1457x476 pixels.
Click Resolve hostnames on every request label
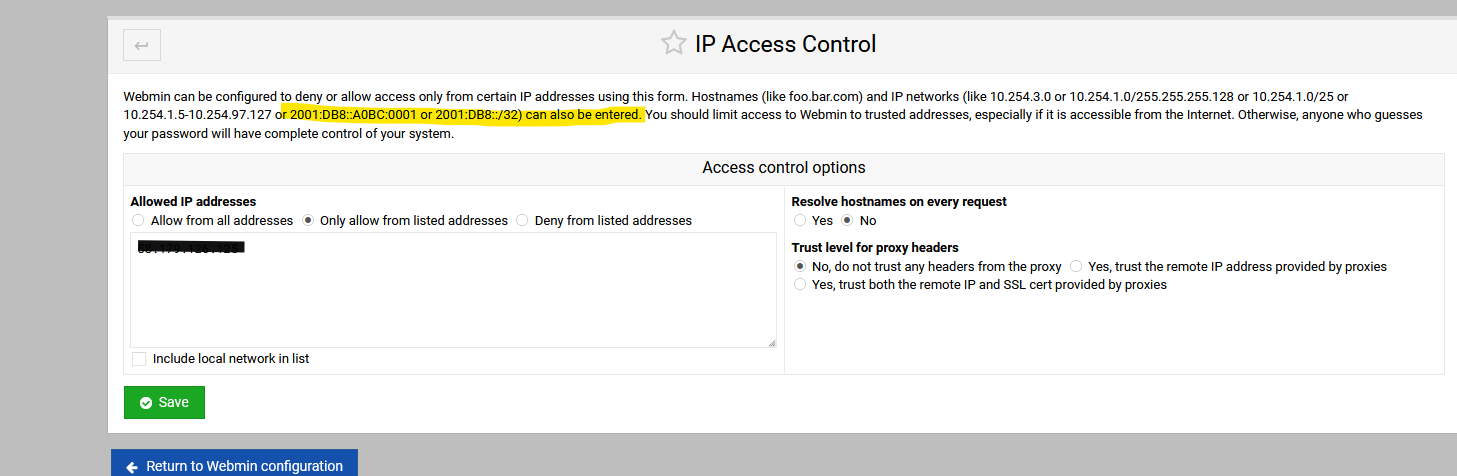(x=899, y=201)
